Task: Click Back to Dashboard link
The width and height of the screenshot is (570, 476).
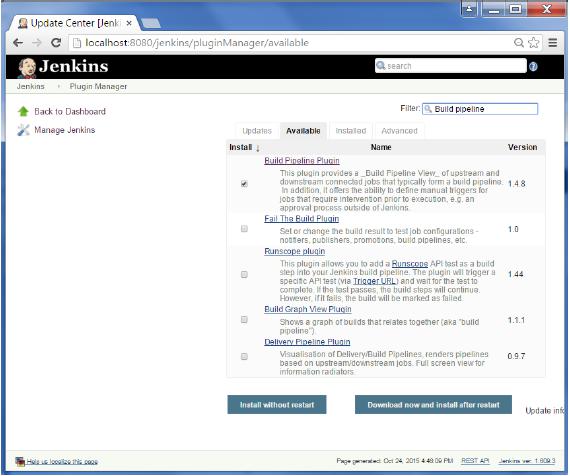Action: pos(70,112)
